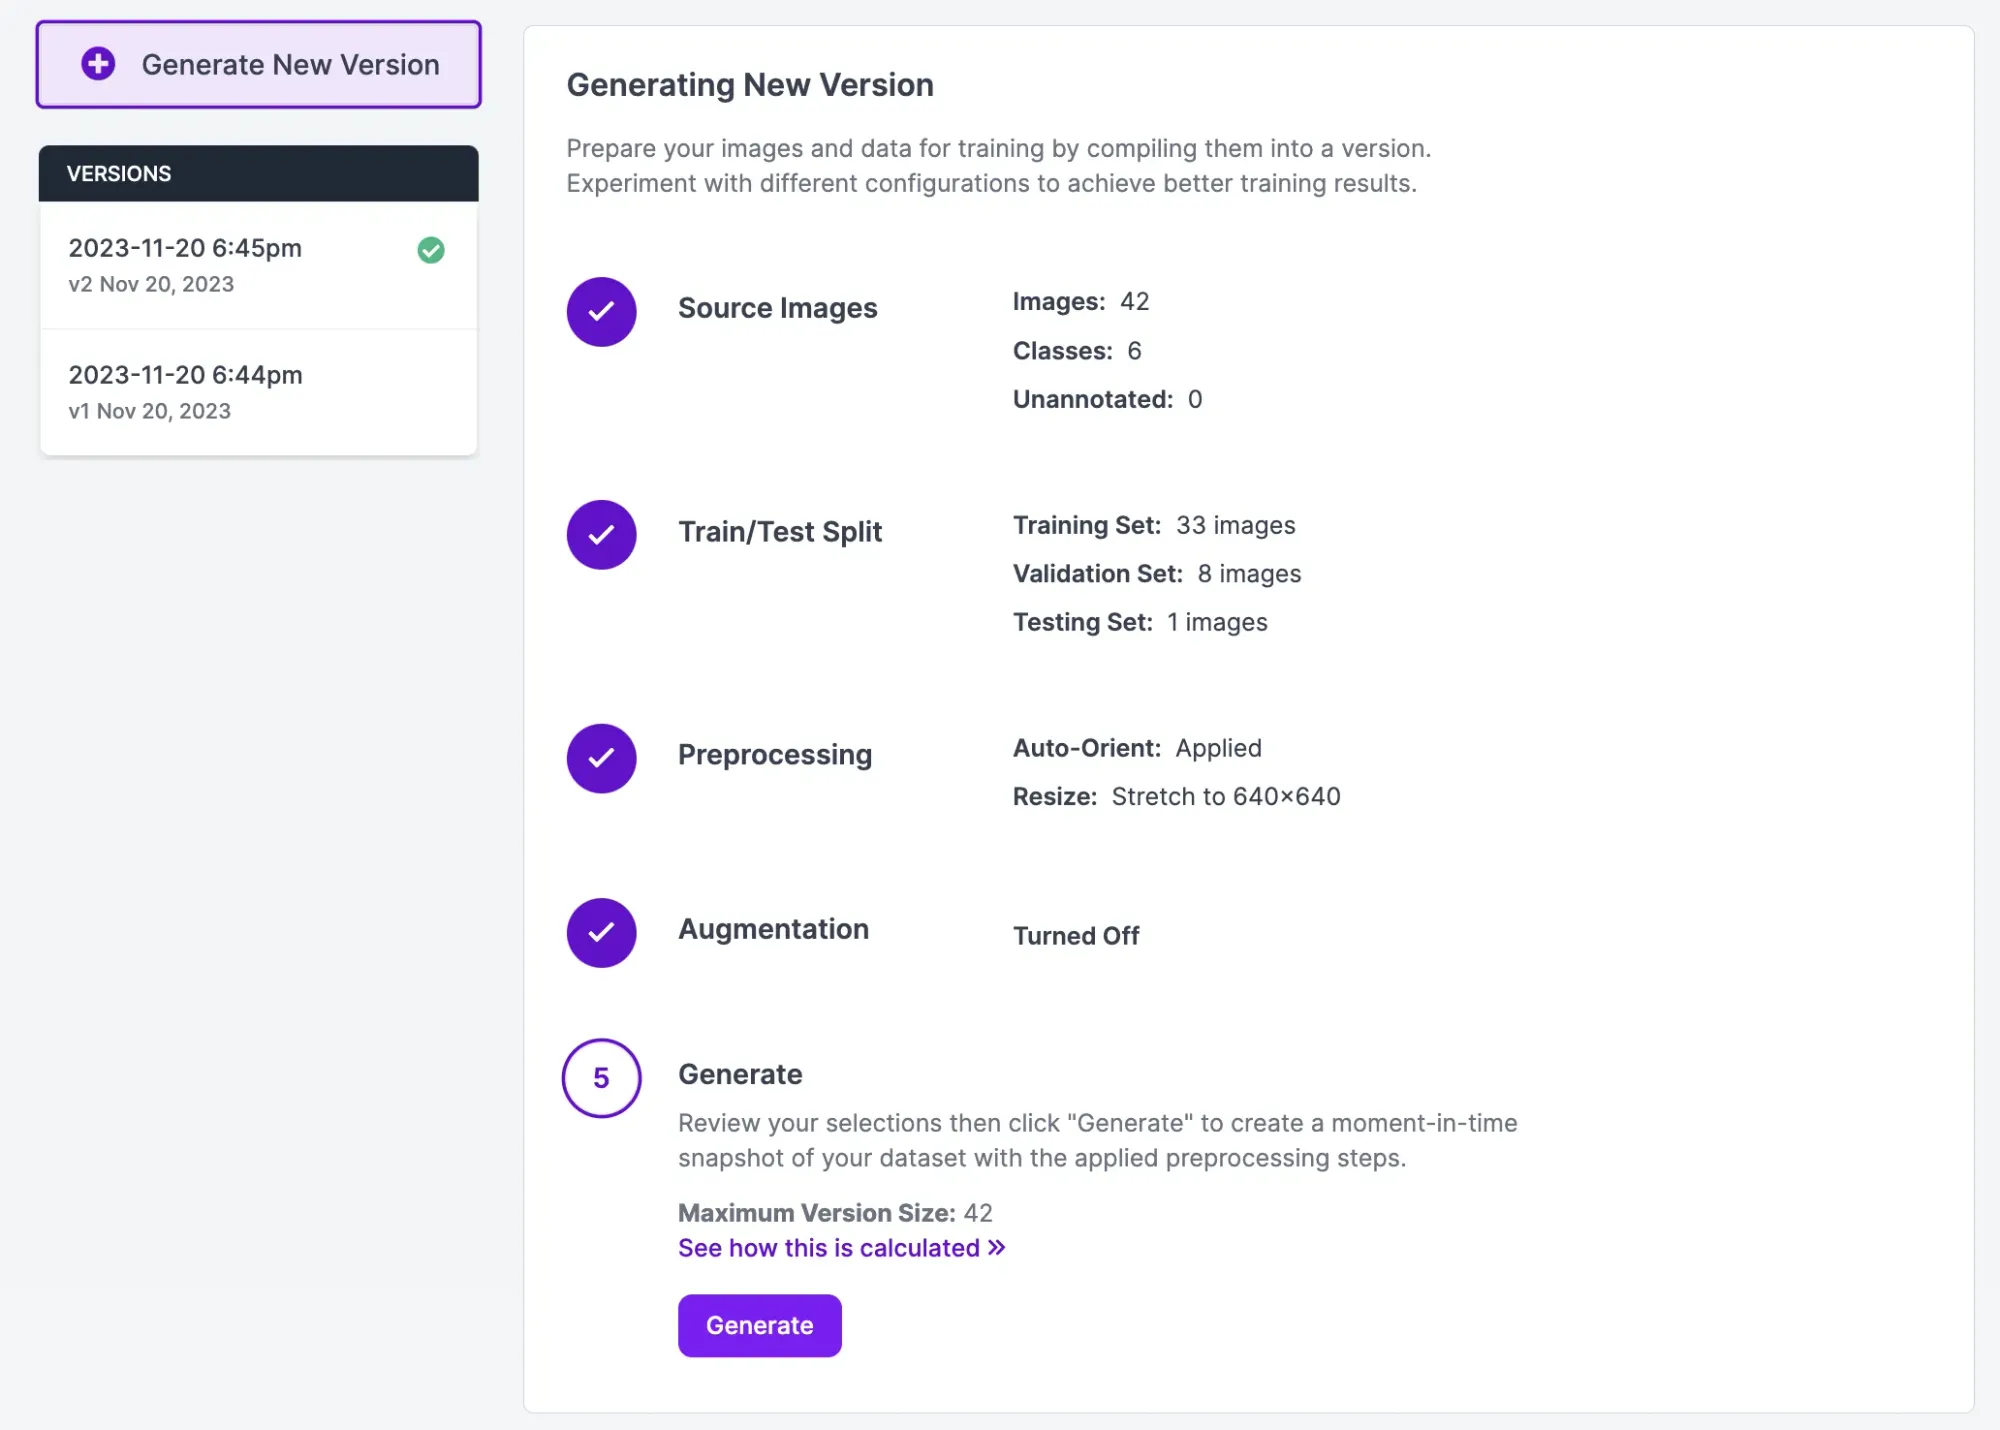
Task: Click the Train/Test Split checkmark circle
Action: coord(601,535)
